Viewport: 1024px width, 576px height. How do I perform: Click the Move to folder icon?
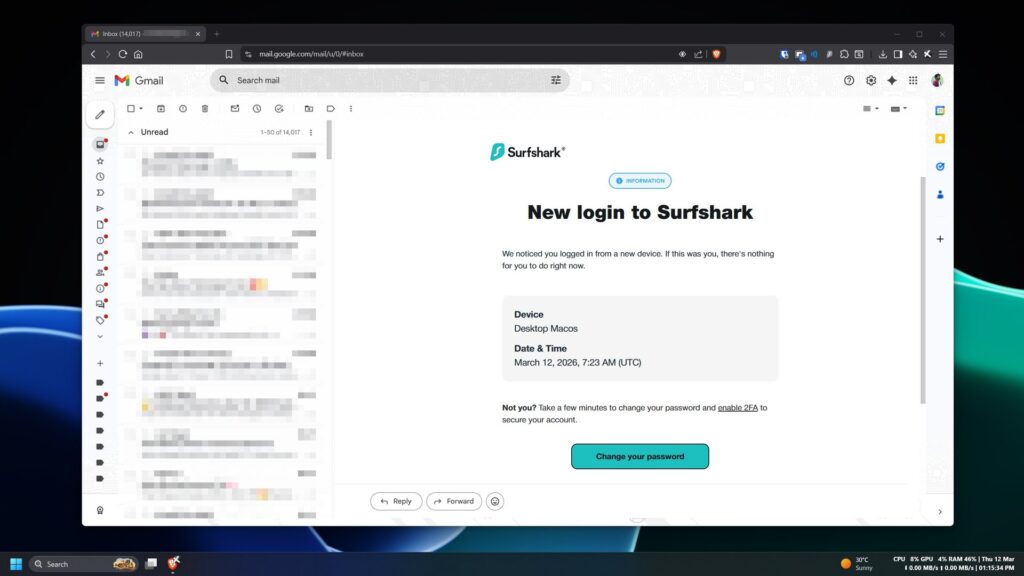(309, 108)
